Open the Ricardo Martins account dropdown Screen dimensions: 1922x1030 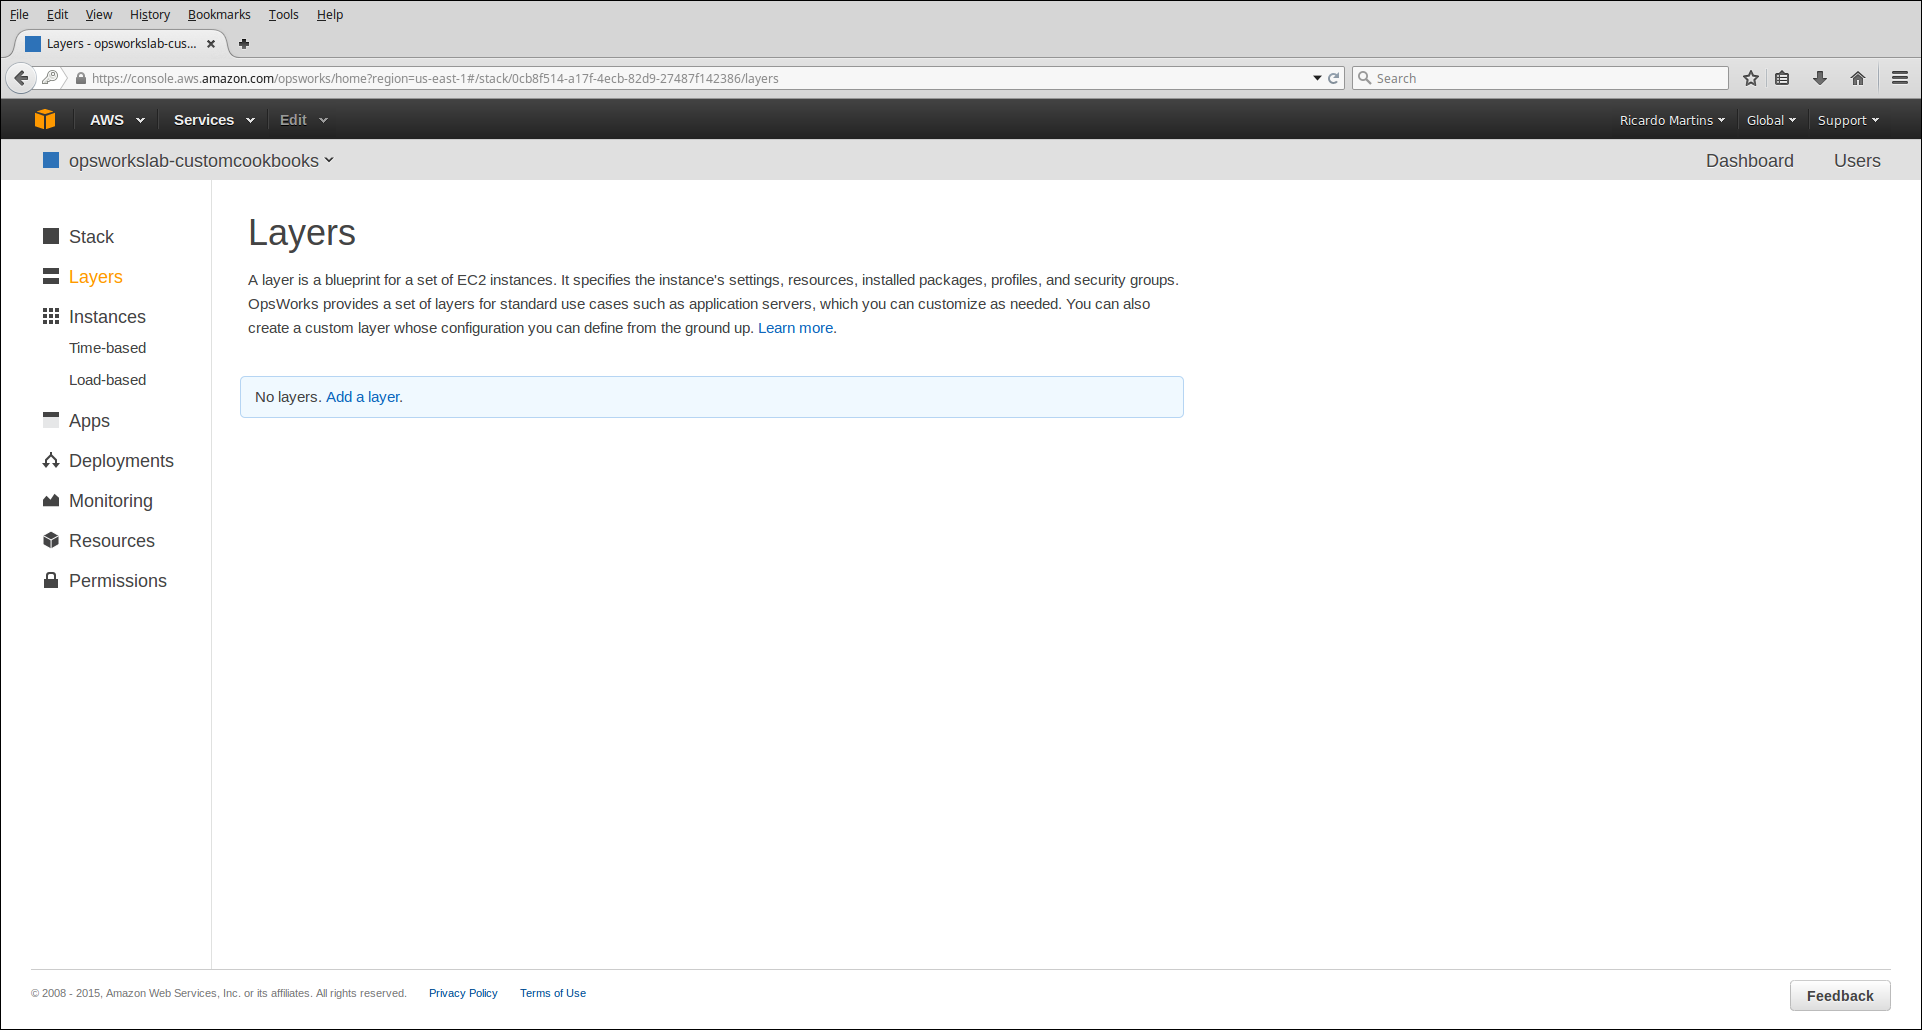coord(1671,120)
